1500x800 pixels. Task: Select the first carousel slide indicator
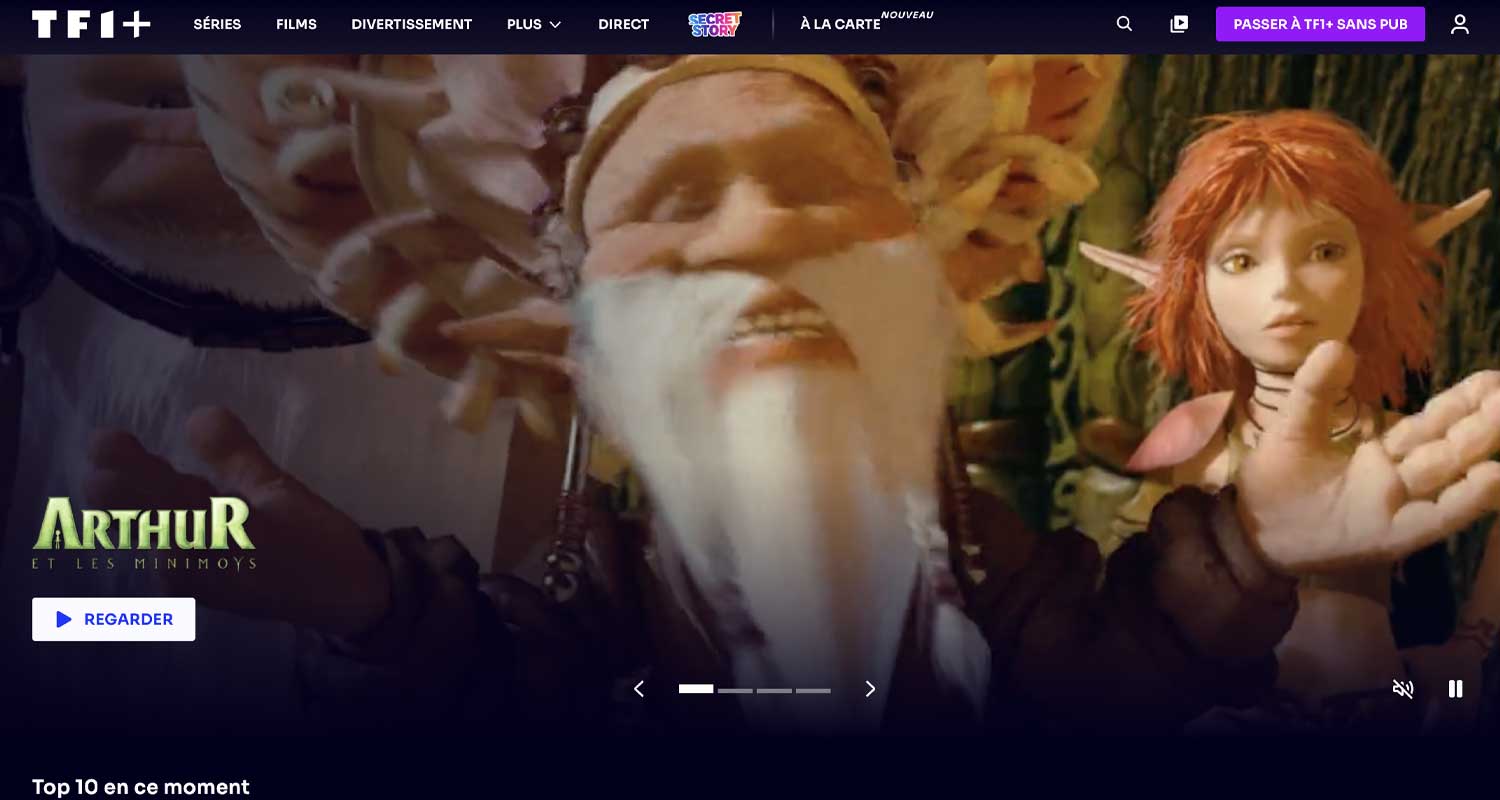[x=696, y=689]
